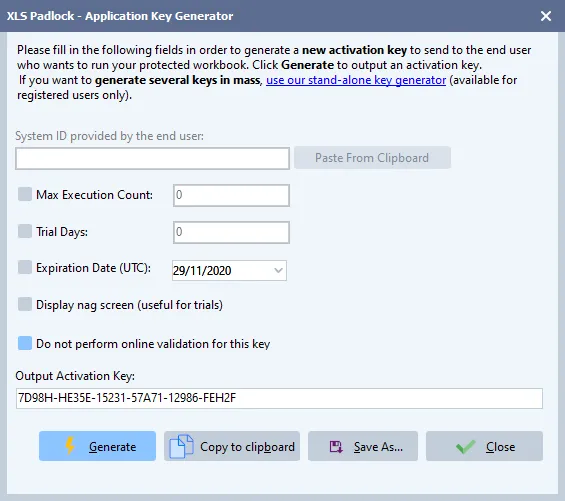
Task: Click the lightning bolt icon on Generate
Action: pos(70,445)
